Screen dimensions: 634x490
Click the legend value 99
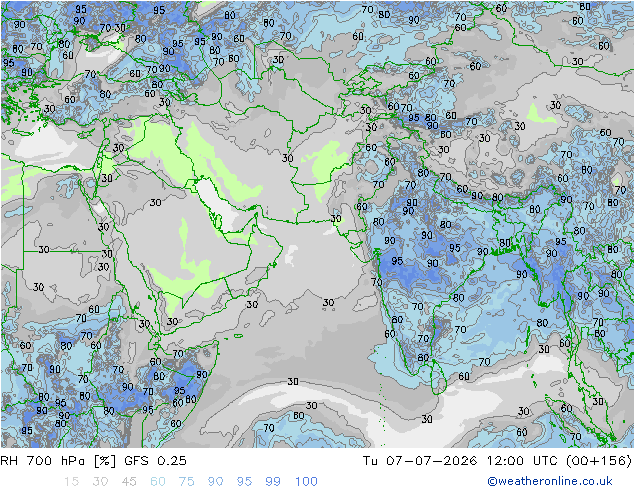[273, 482]
